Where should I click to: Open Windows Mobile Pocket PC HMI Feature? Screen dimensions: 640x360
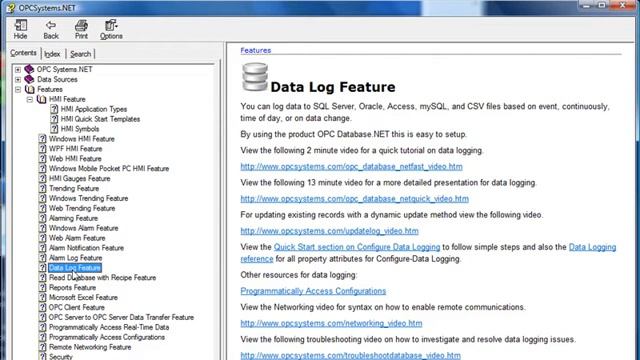109,169
